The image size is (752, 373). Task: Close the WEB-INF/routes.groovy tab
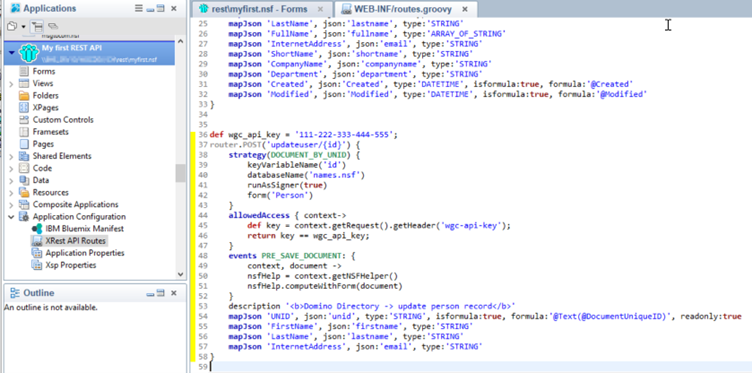pos(465,9)
